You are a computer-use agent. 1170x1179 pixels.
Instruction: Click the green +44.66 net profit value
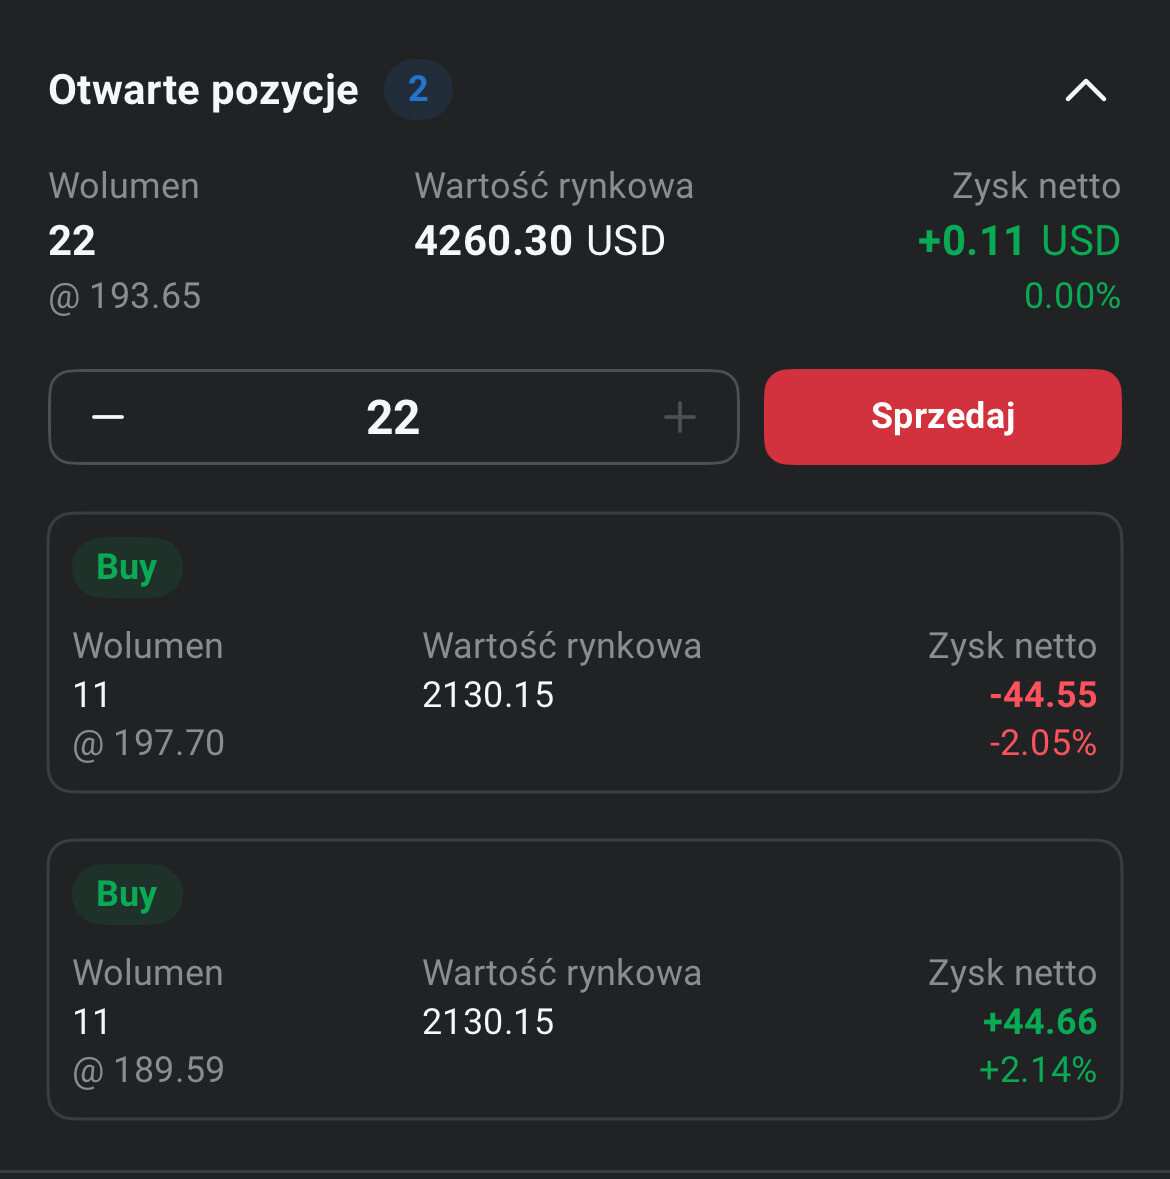pos(1040,1022)
